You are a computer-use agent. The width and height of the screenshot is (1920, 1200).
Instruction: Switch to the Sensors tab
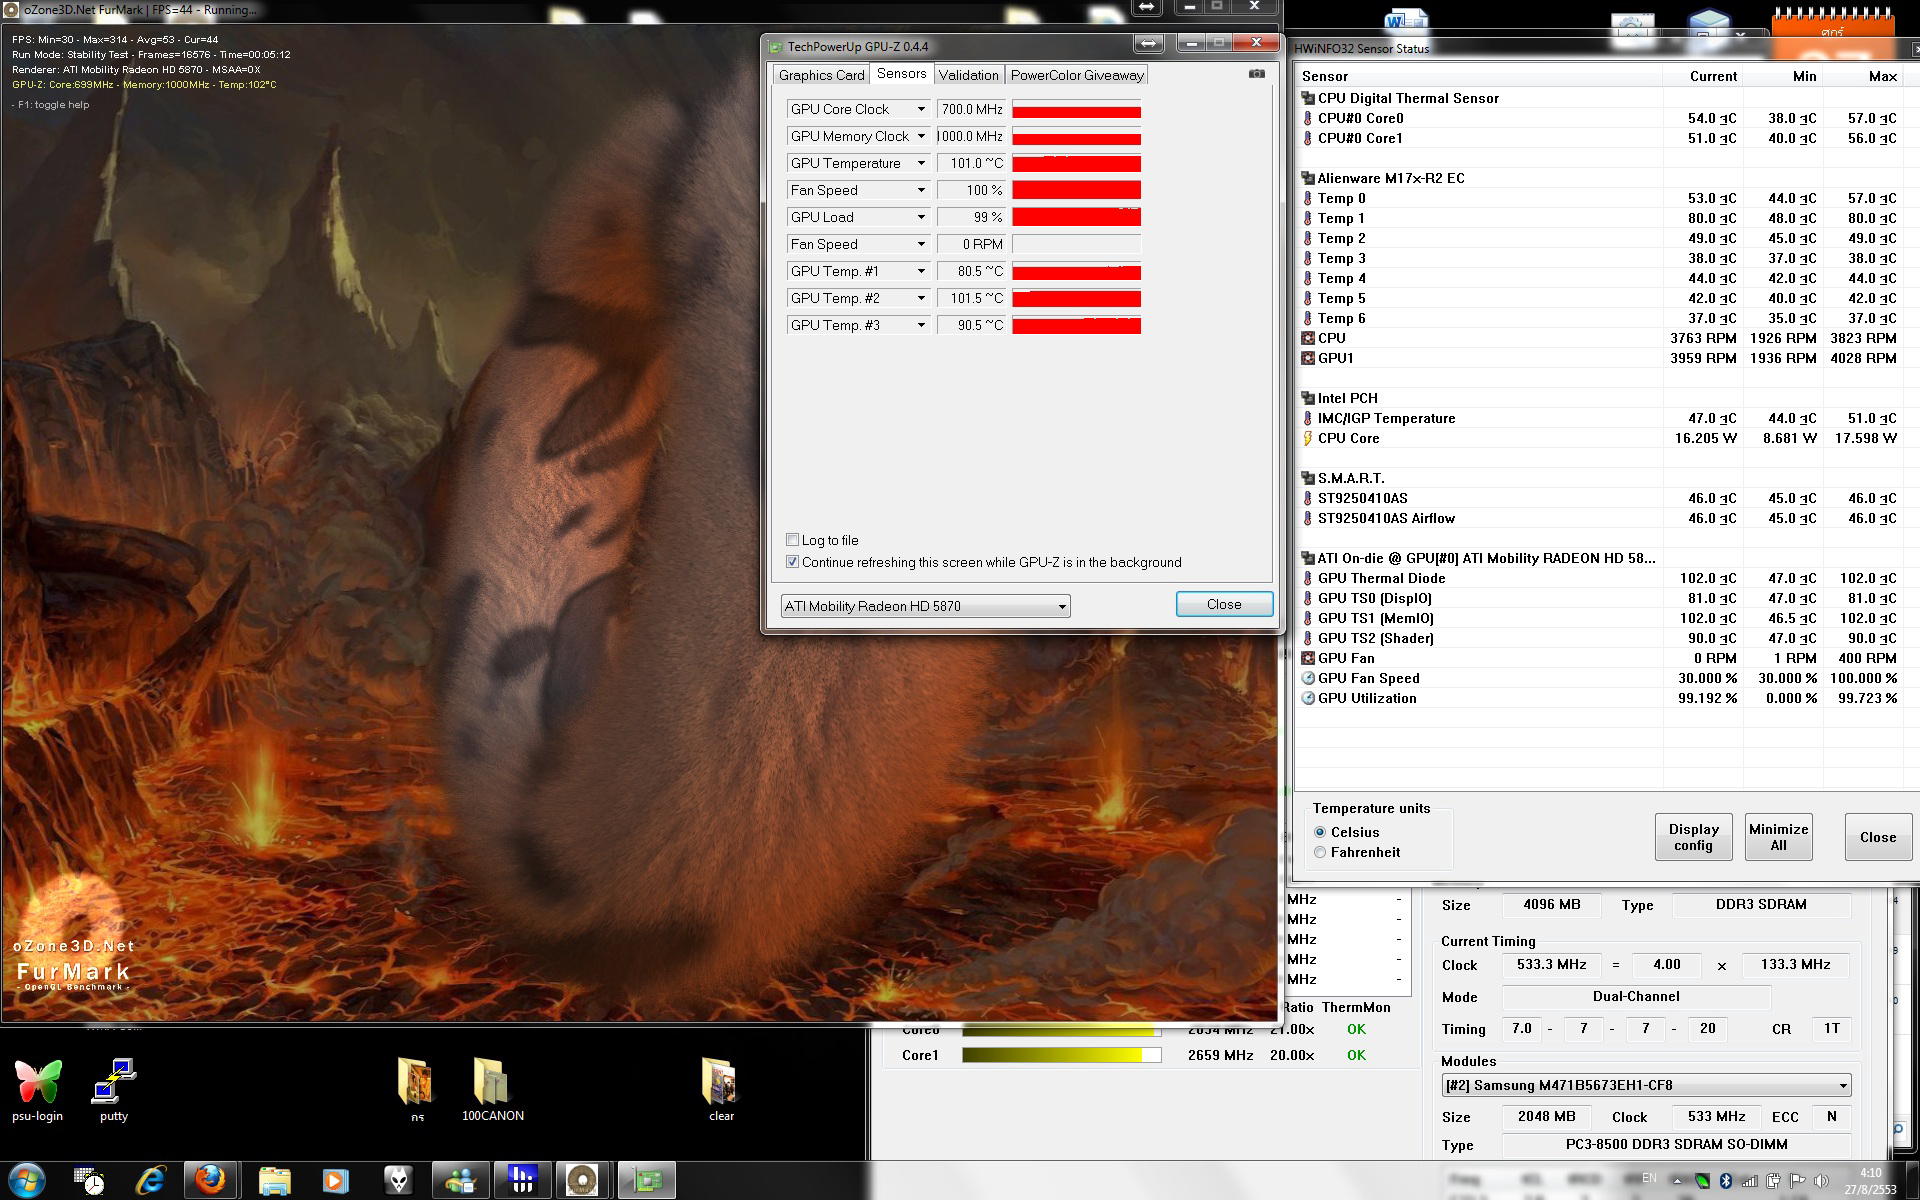901,74
